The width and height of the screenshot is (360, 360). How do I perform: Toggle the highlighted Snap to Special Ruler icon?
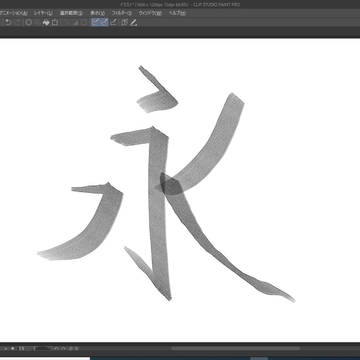click(104, 22)
